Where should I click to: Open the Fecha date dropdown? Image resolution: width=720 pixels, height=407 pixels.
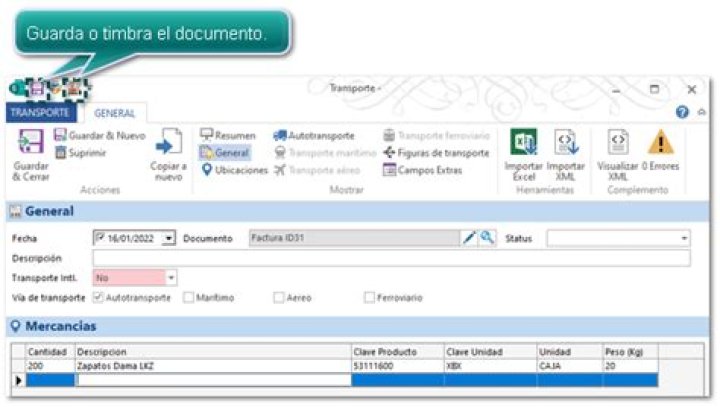tap(168, 239)
